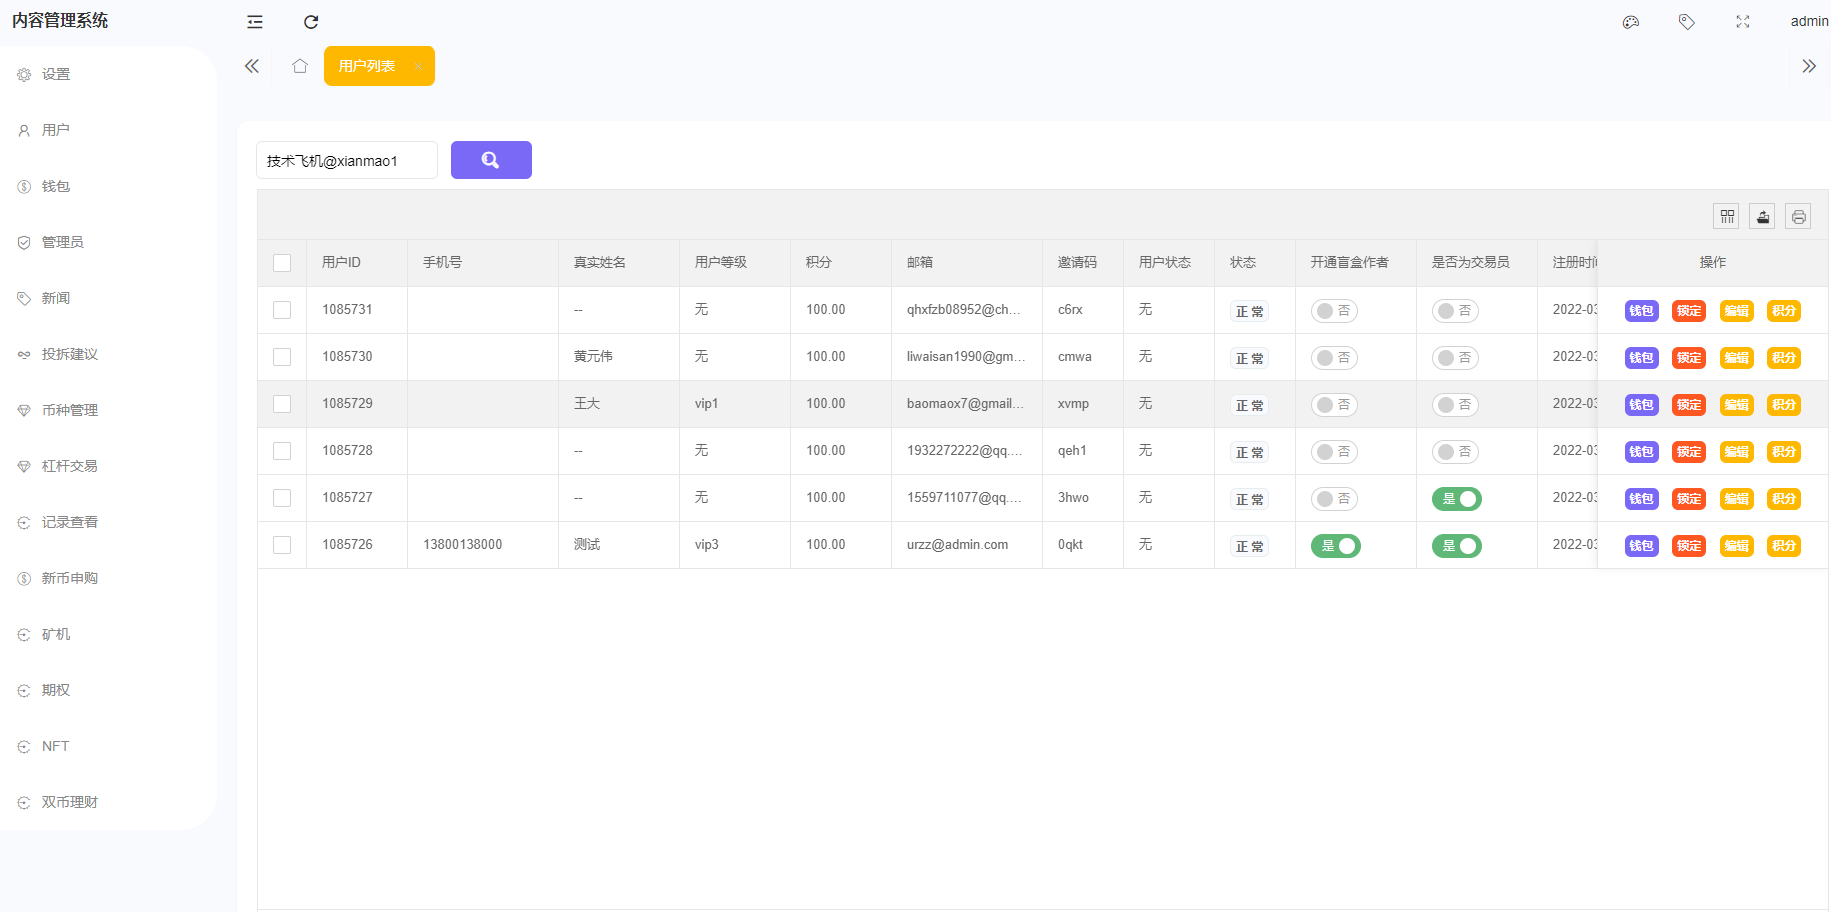The image size is (1831, 912).
Task: Toggle 是否为交易员 for user 1085730
Action: [1455, 358]
